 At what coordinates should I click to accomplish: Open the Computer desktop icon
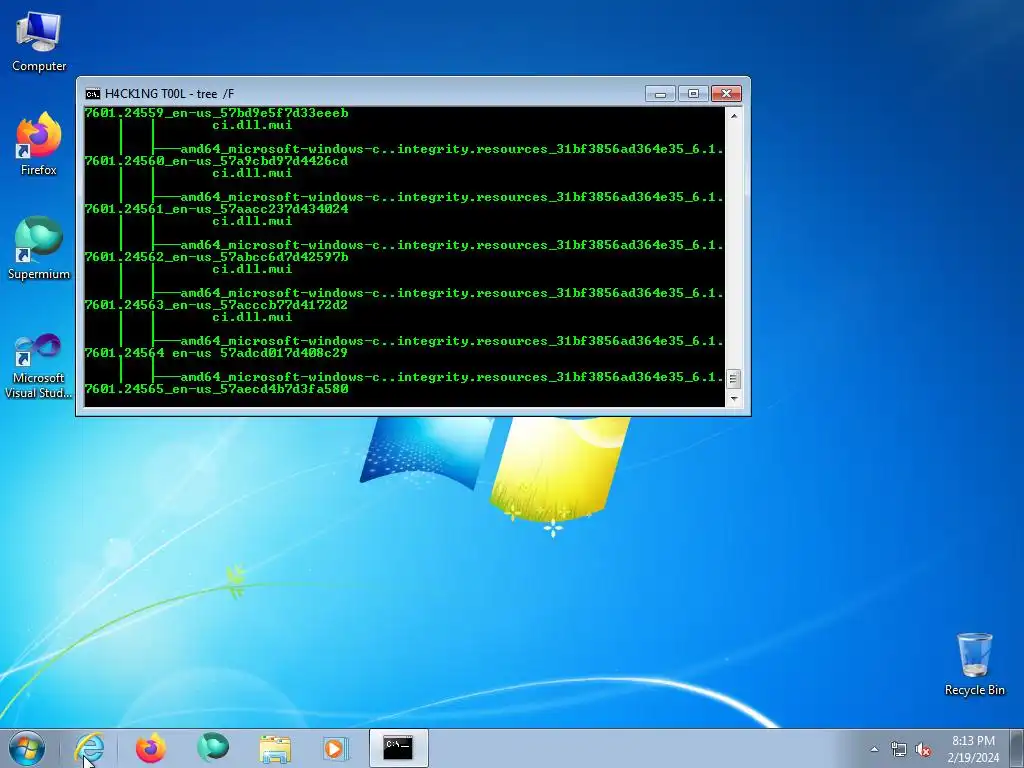pyautogui.click(x=39, y=41)
